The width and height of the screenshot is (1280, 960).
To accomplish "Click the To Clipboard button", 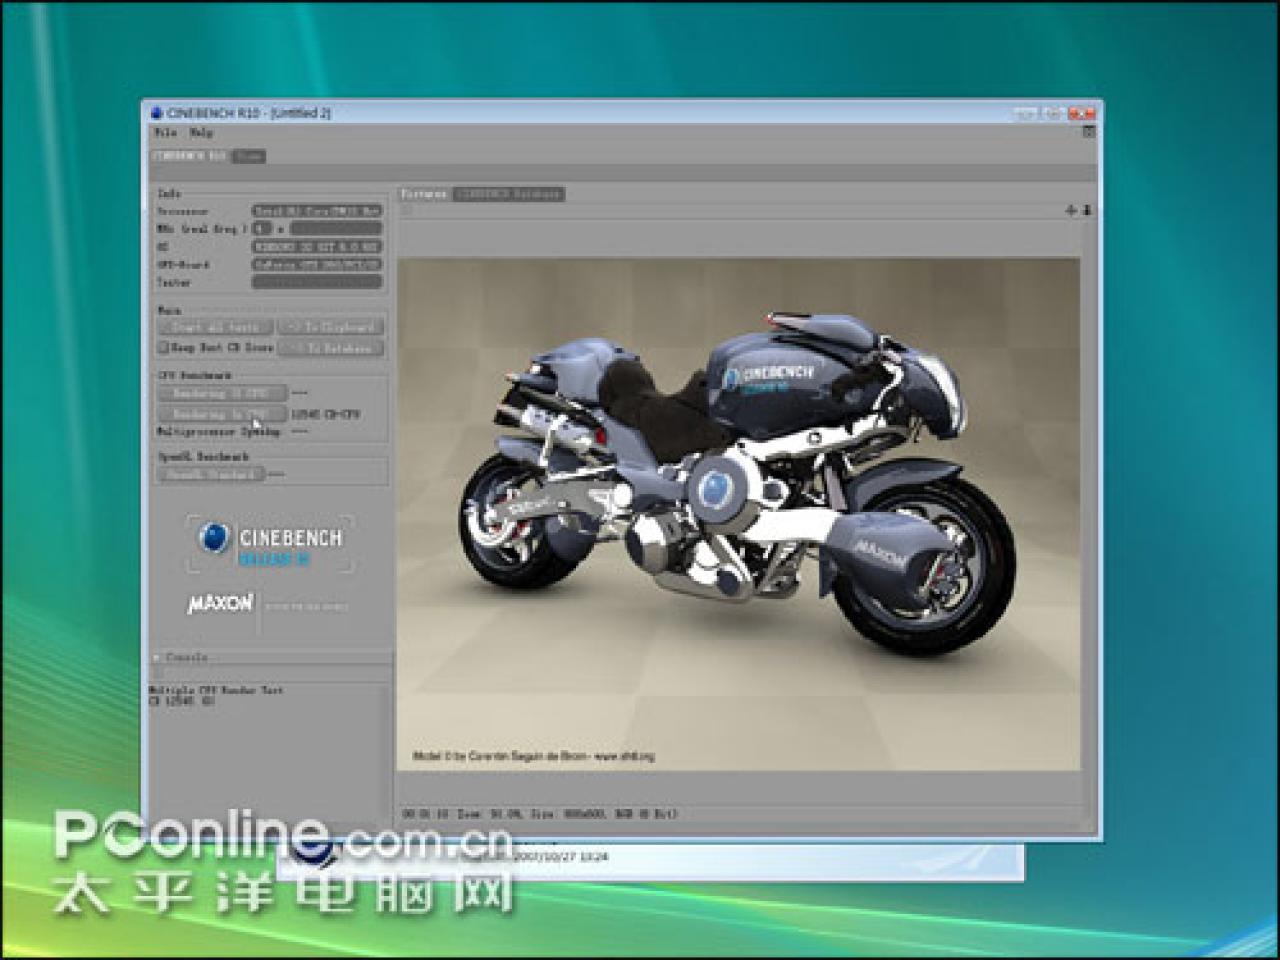I will click(330, 327).
